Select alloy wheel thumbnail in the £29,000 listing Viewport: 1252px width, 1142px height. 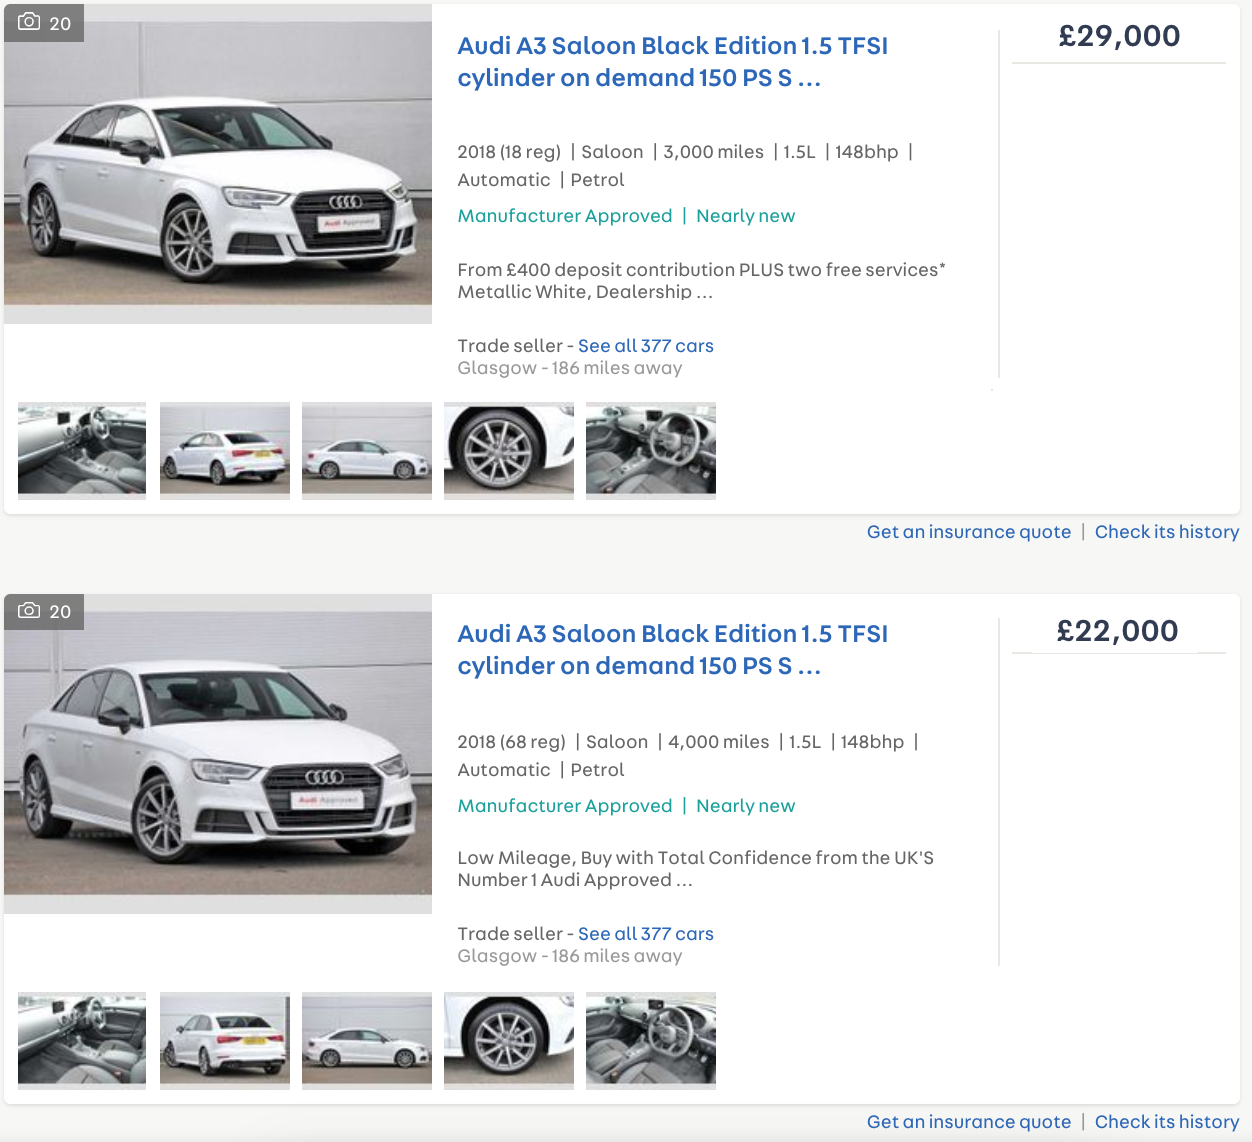(509, 451)
